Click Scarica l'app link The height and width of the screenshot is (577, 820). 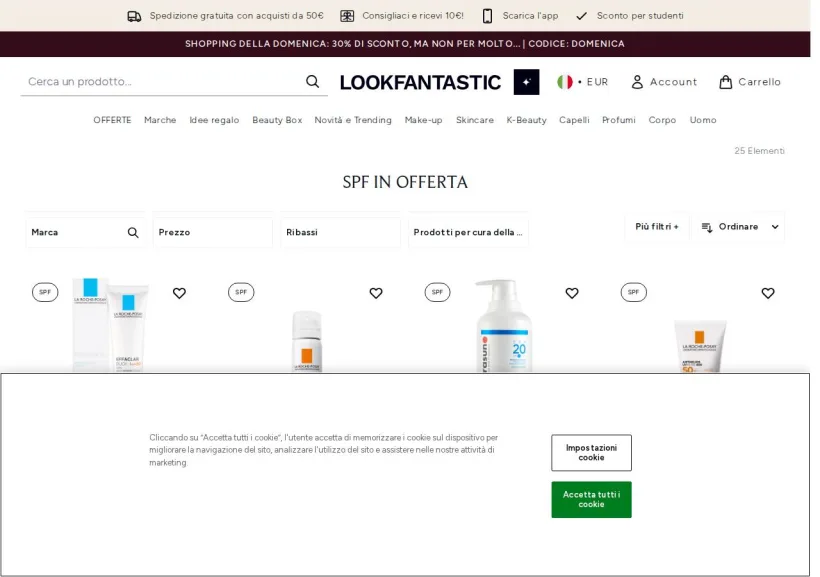530,16
